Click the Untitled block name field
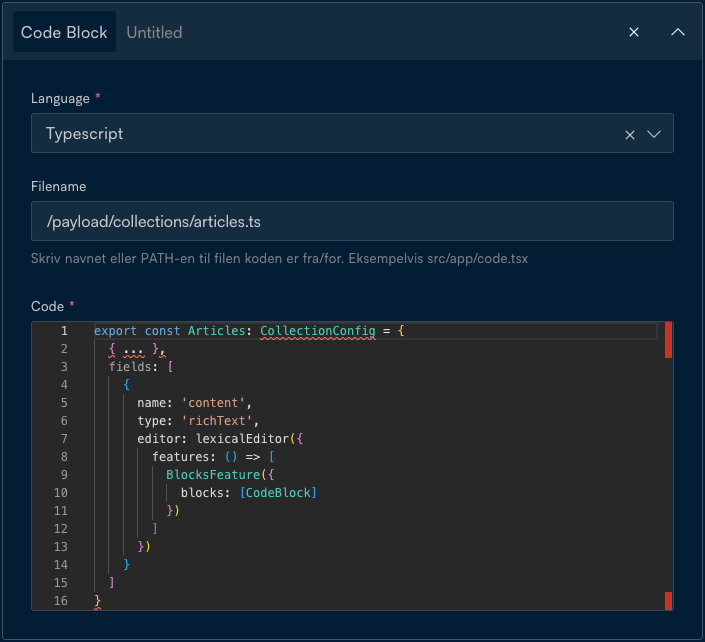The width and height of the screenshot is (705, 642). tap(154, 32)
